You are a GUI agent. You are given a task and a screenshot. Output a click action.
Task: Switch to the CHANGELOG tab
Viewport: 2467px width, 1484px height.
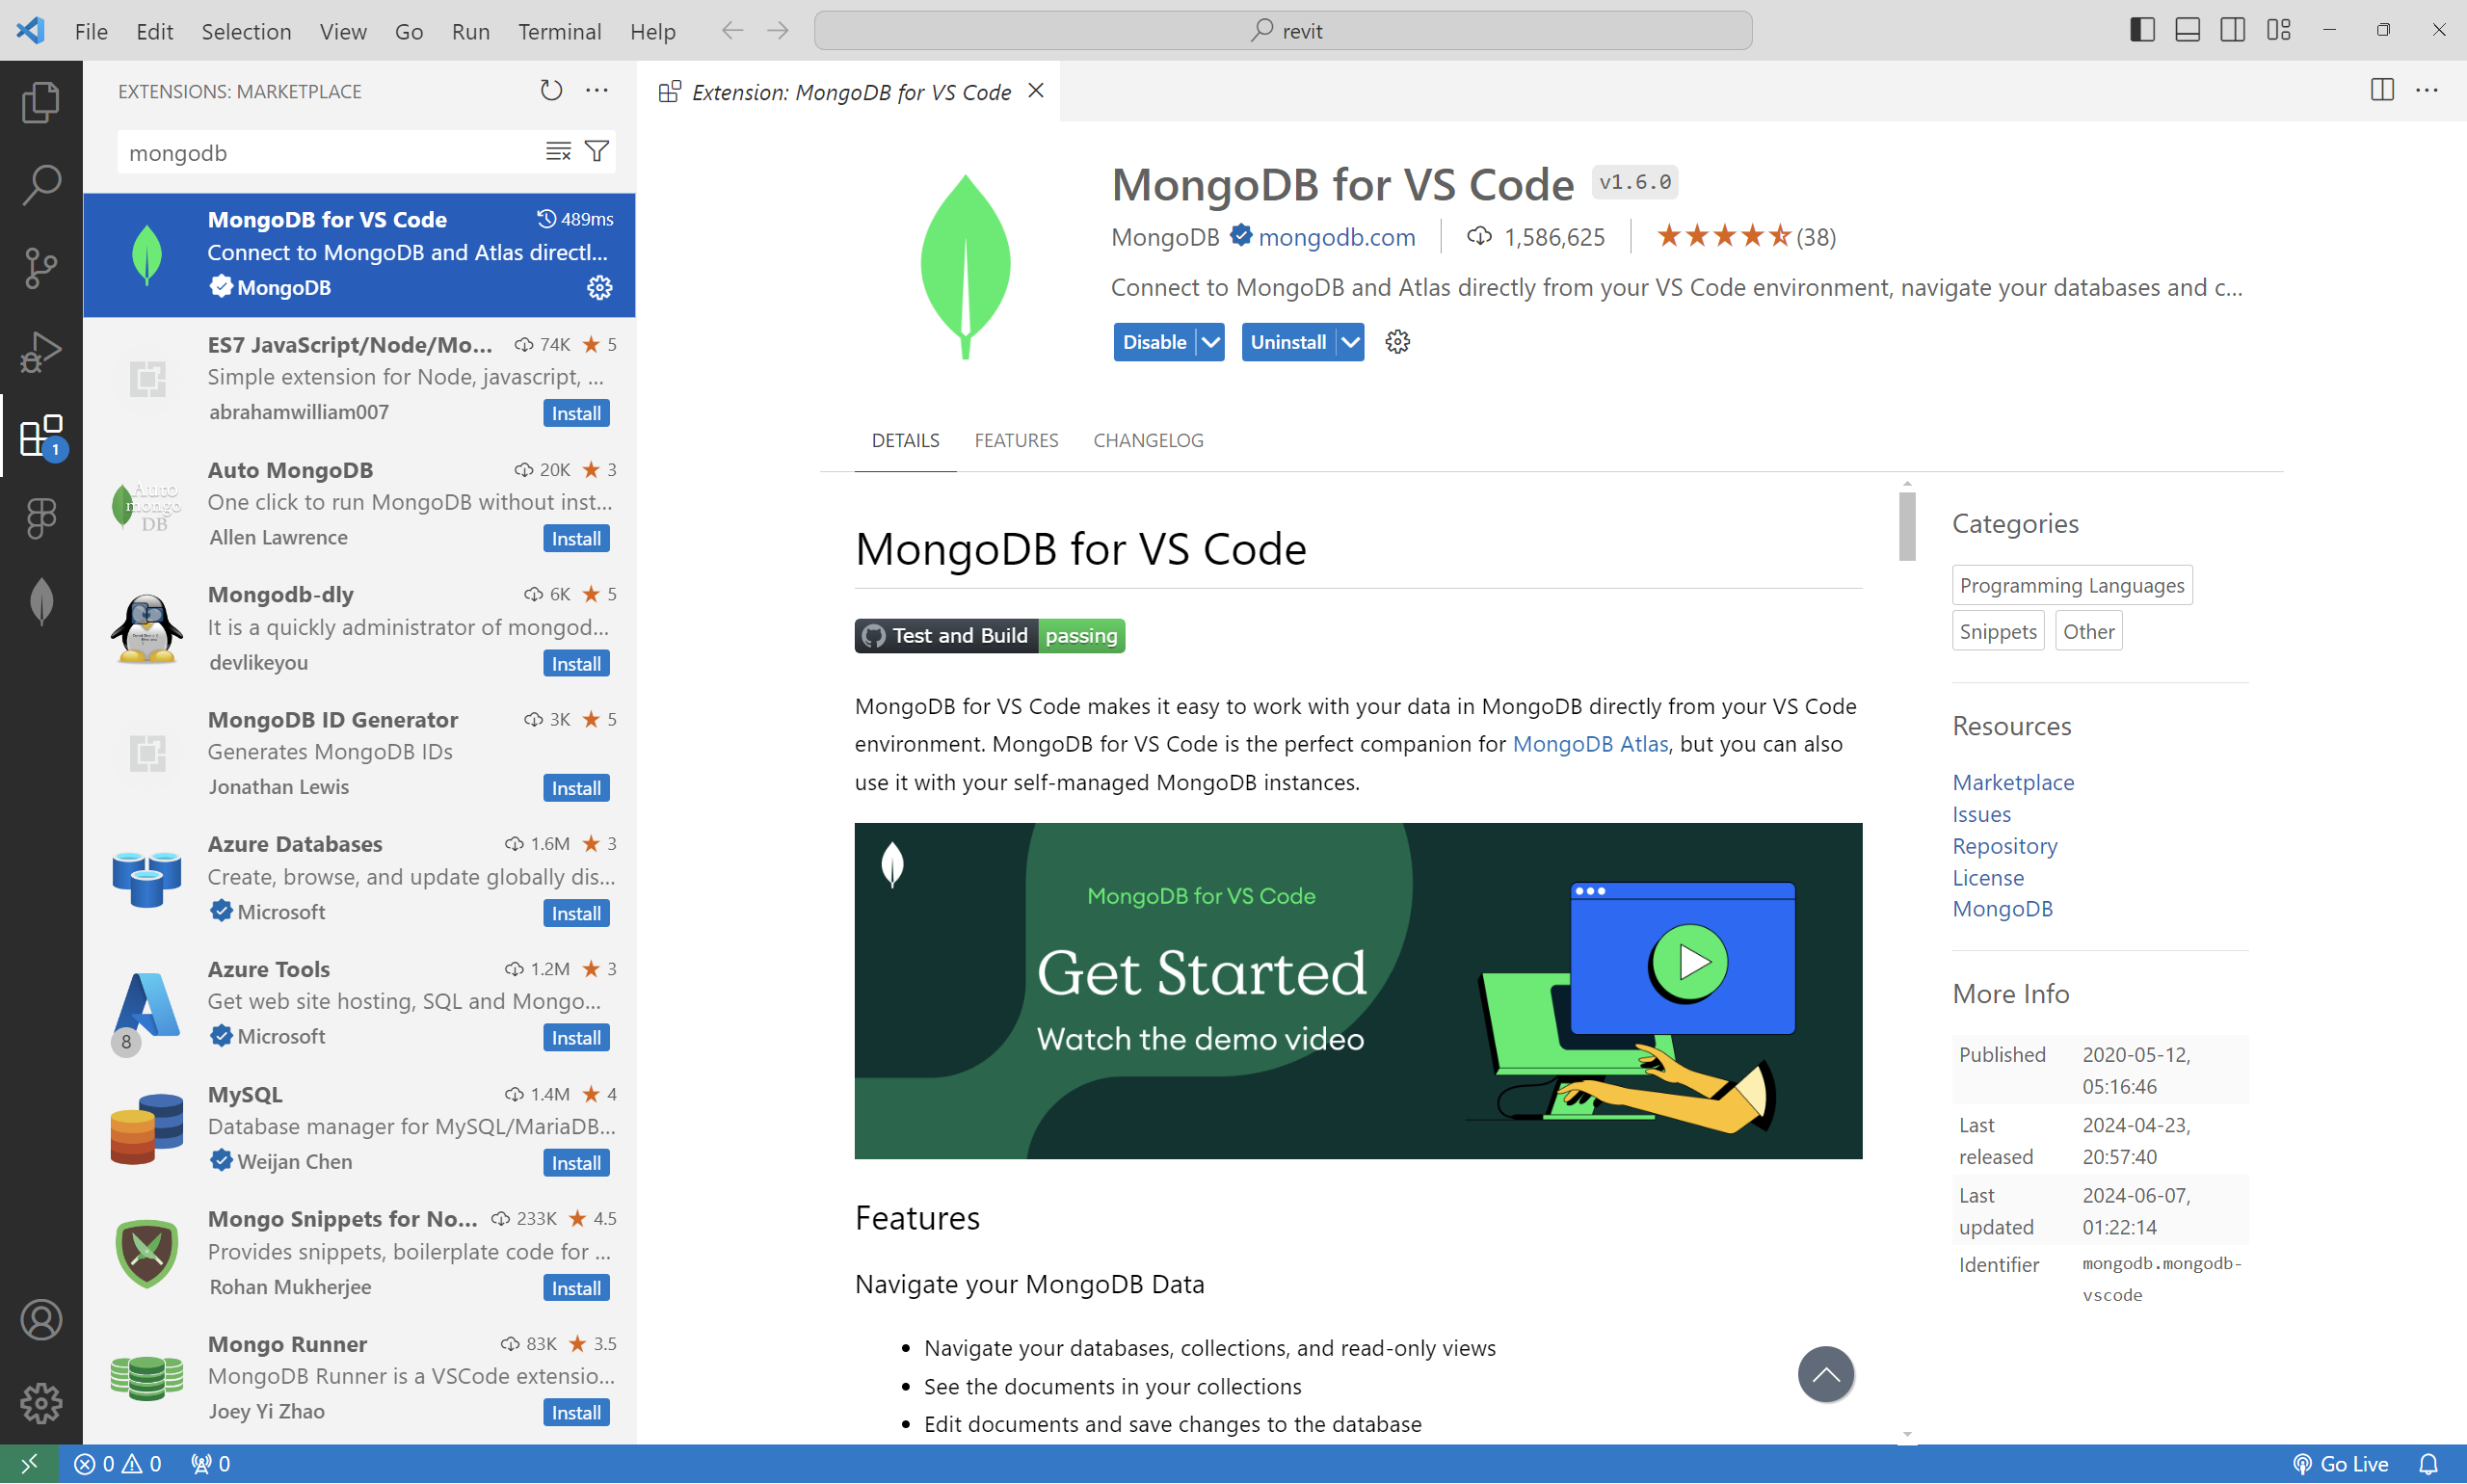click(1148, 440)
